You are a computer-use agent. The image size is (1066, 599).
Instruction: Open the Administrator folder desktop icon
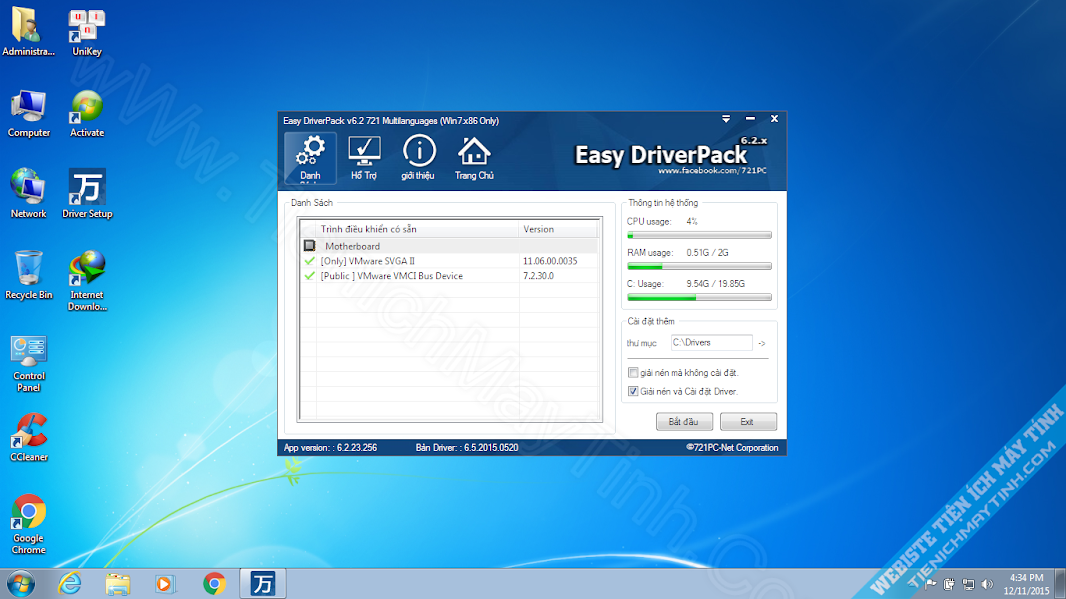coord(29,32)
